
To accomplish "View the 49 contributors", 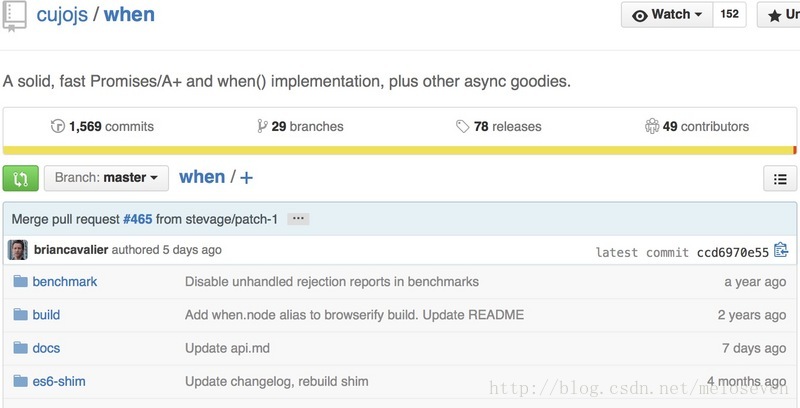I will [x=697, y=126].
